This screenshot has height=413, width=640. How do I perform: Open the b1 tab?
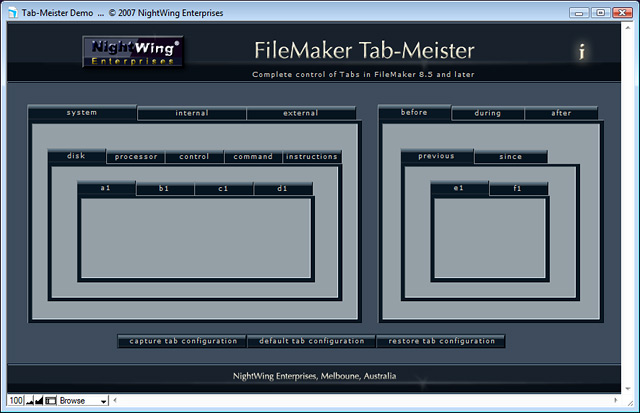click(164, 189)
